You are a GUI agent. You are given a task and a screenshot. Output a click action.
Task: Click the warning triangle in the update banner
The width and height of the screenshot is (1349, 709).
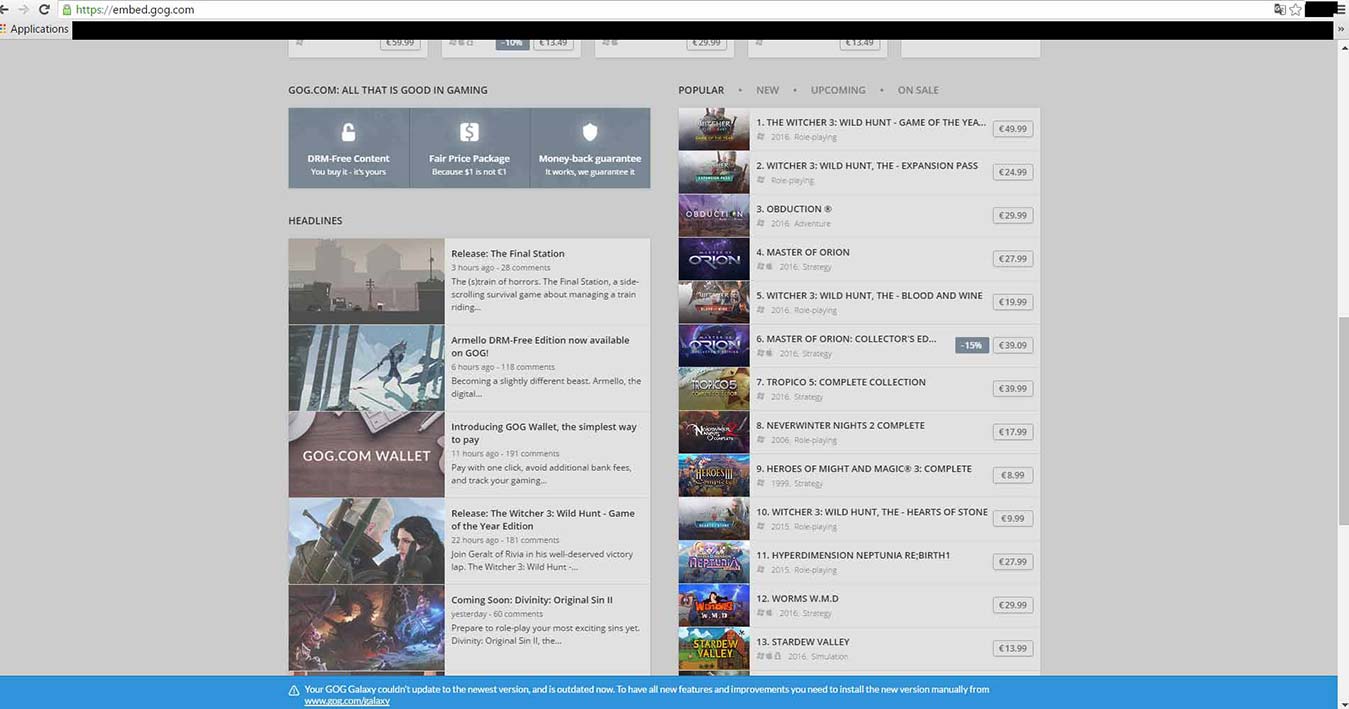[x=294, y=690]
